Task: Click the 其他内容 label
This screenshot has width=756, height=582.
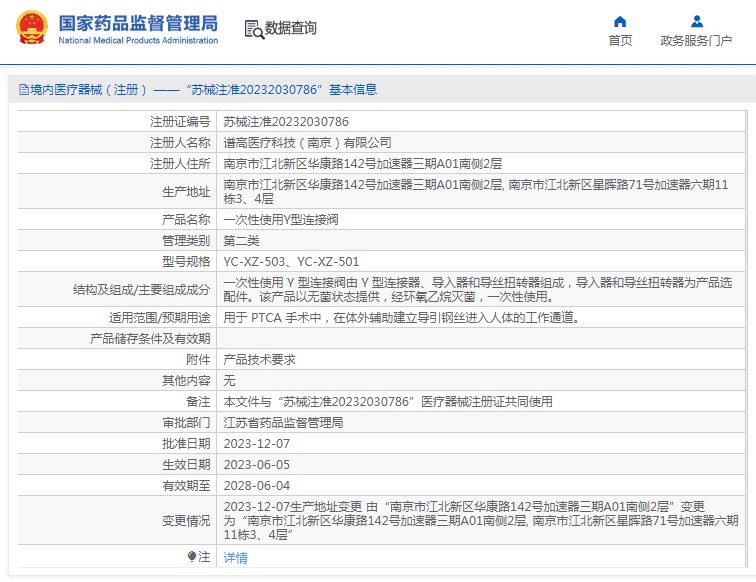Action: coord(186,380)
